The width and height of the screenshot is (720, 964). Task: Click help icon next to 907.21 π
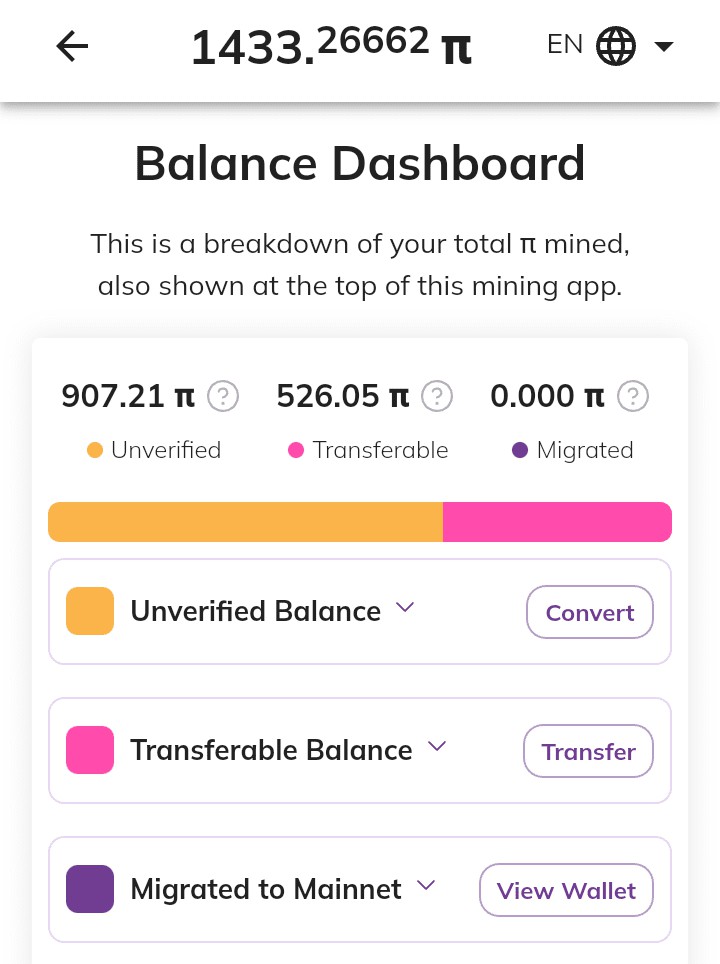pyautogui.click(x=223, y=396)
